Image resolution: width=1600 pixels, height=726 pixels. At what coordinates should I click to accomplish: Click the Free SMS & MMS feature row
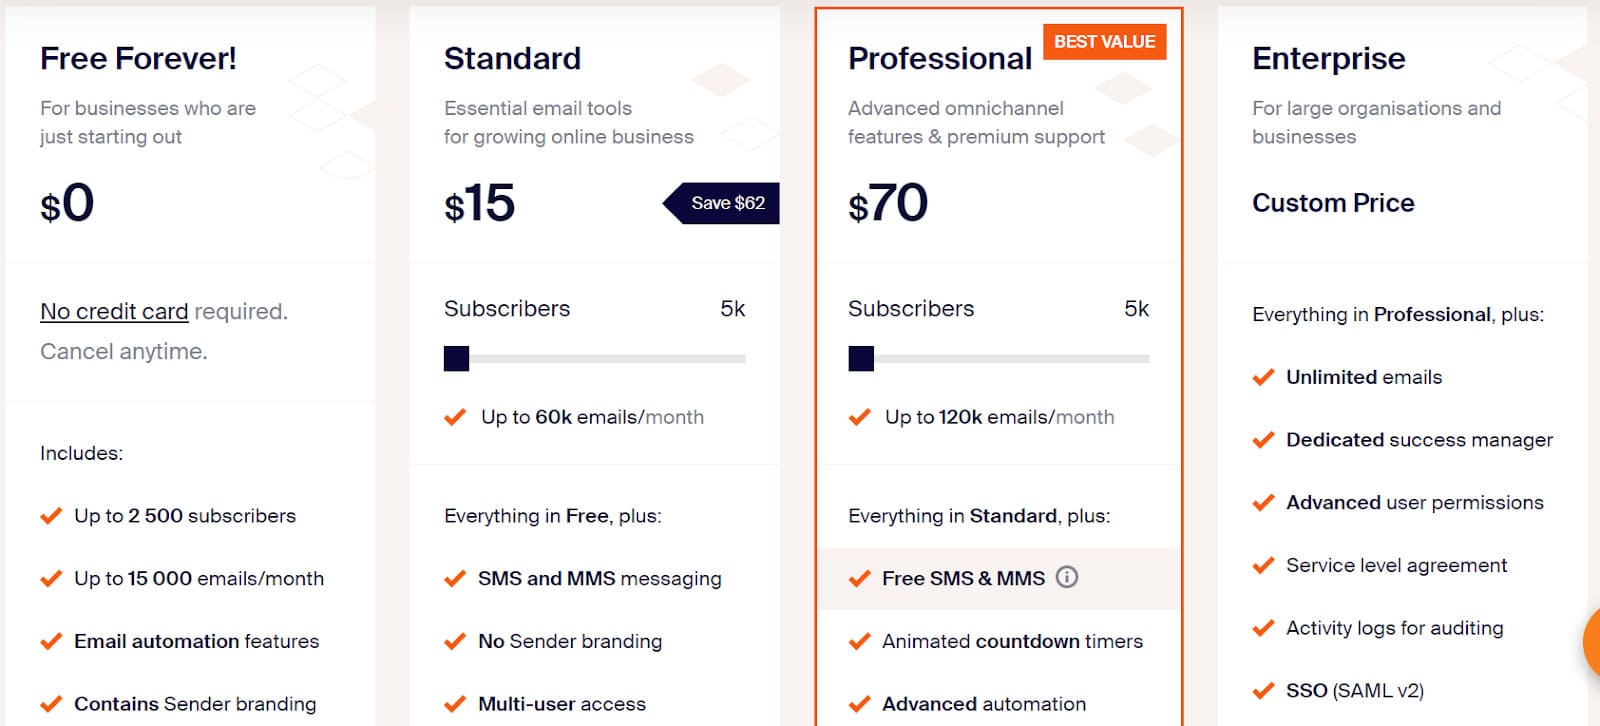click(x=962, y=578)
